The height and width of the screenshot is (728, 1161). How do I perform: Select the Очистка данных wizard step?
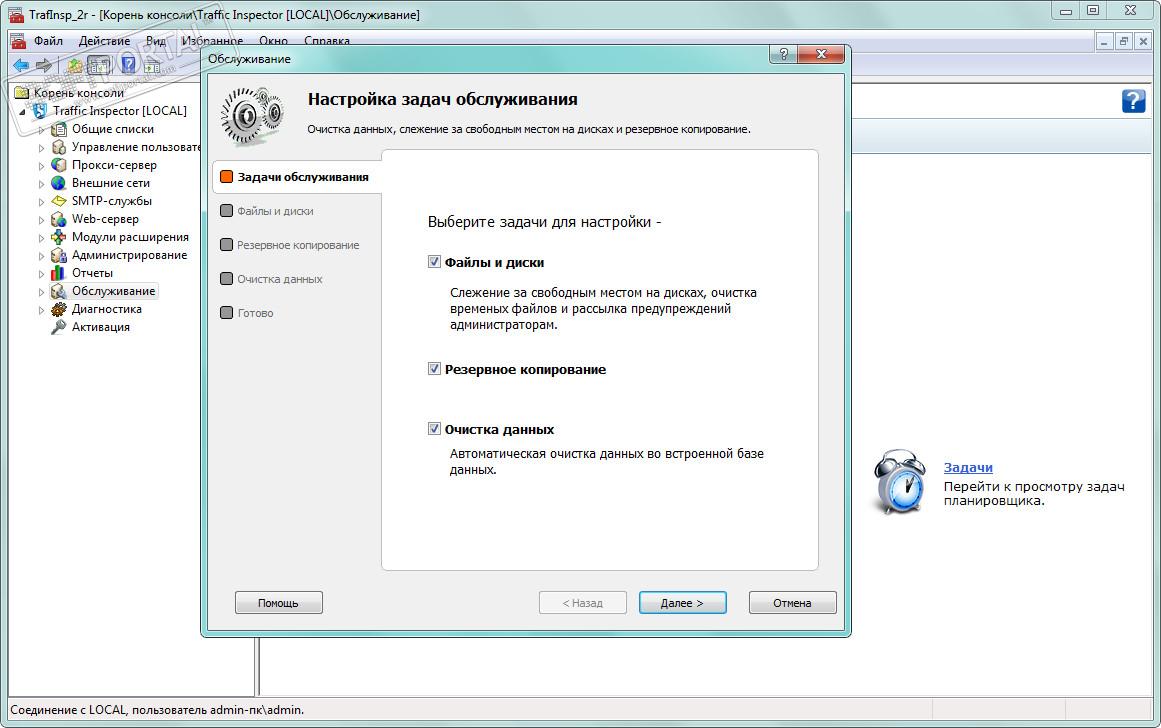(x=272, y=279)
